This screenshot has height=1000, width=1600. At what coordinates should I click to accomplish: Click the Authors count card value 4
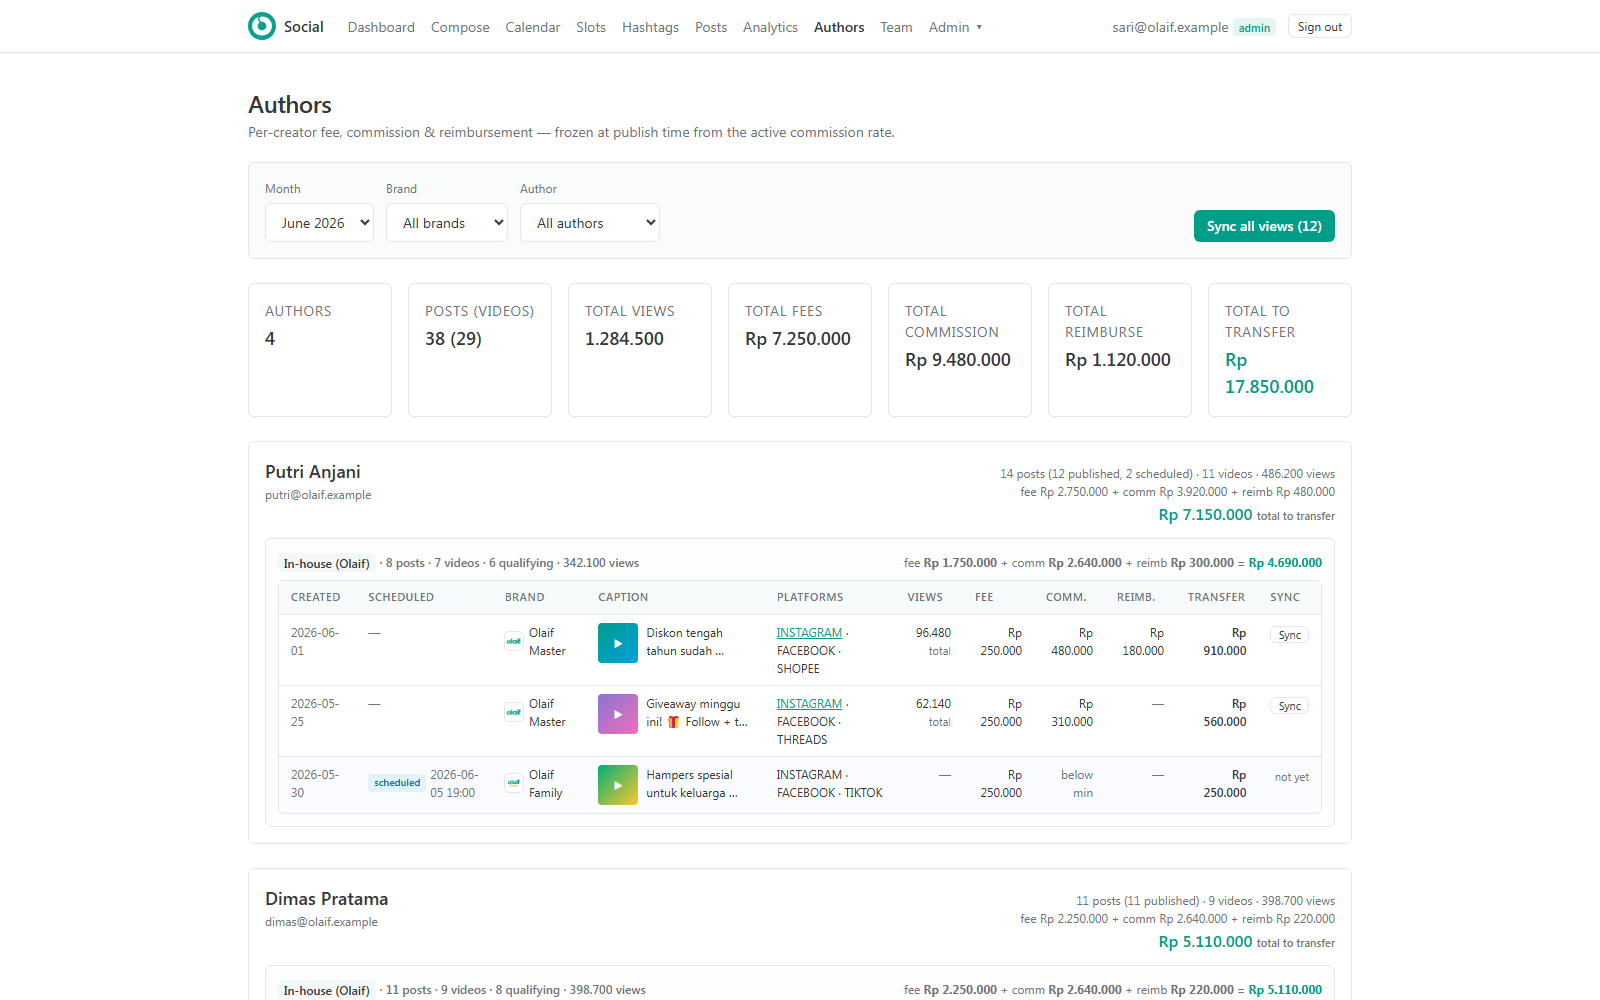pyautogui.click(x=270, y=339)
